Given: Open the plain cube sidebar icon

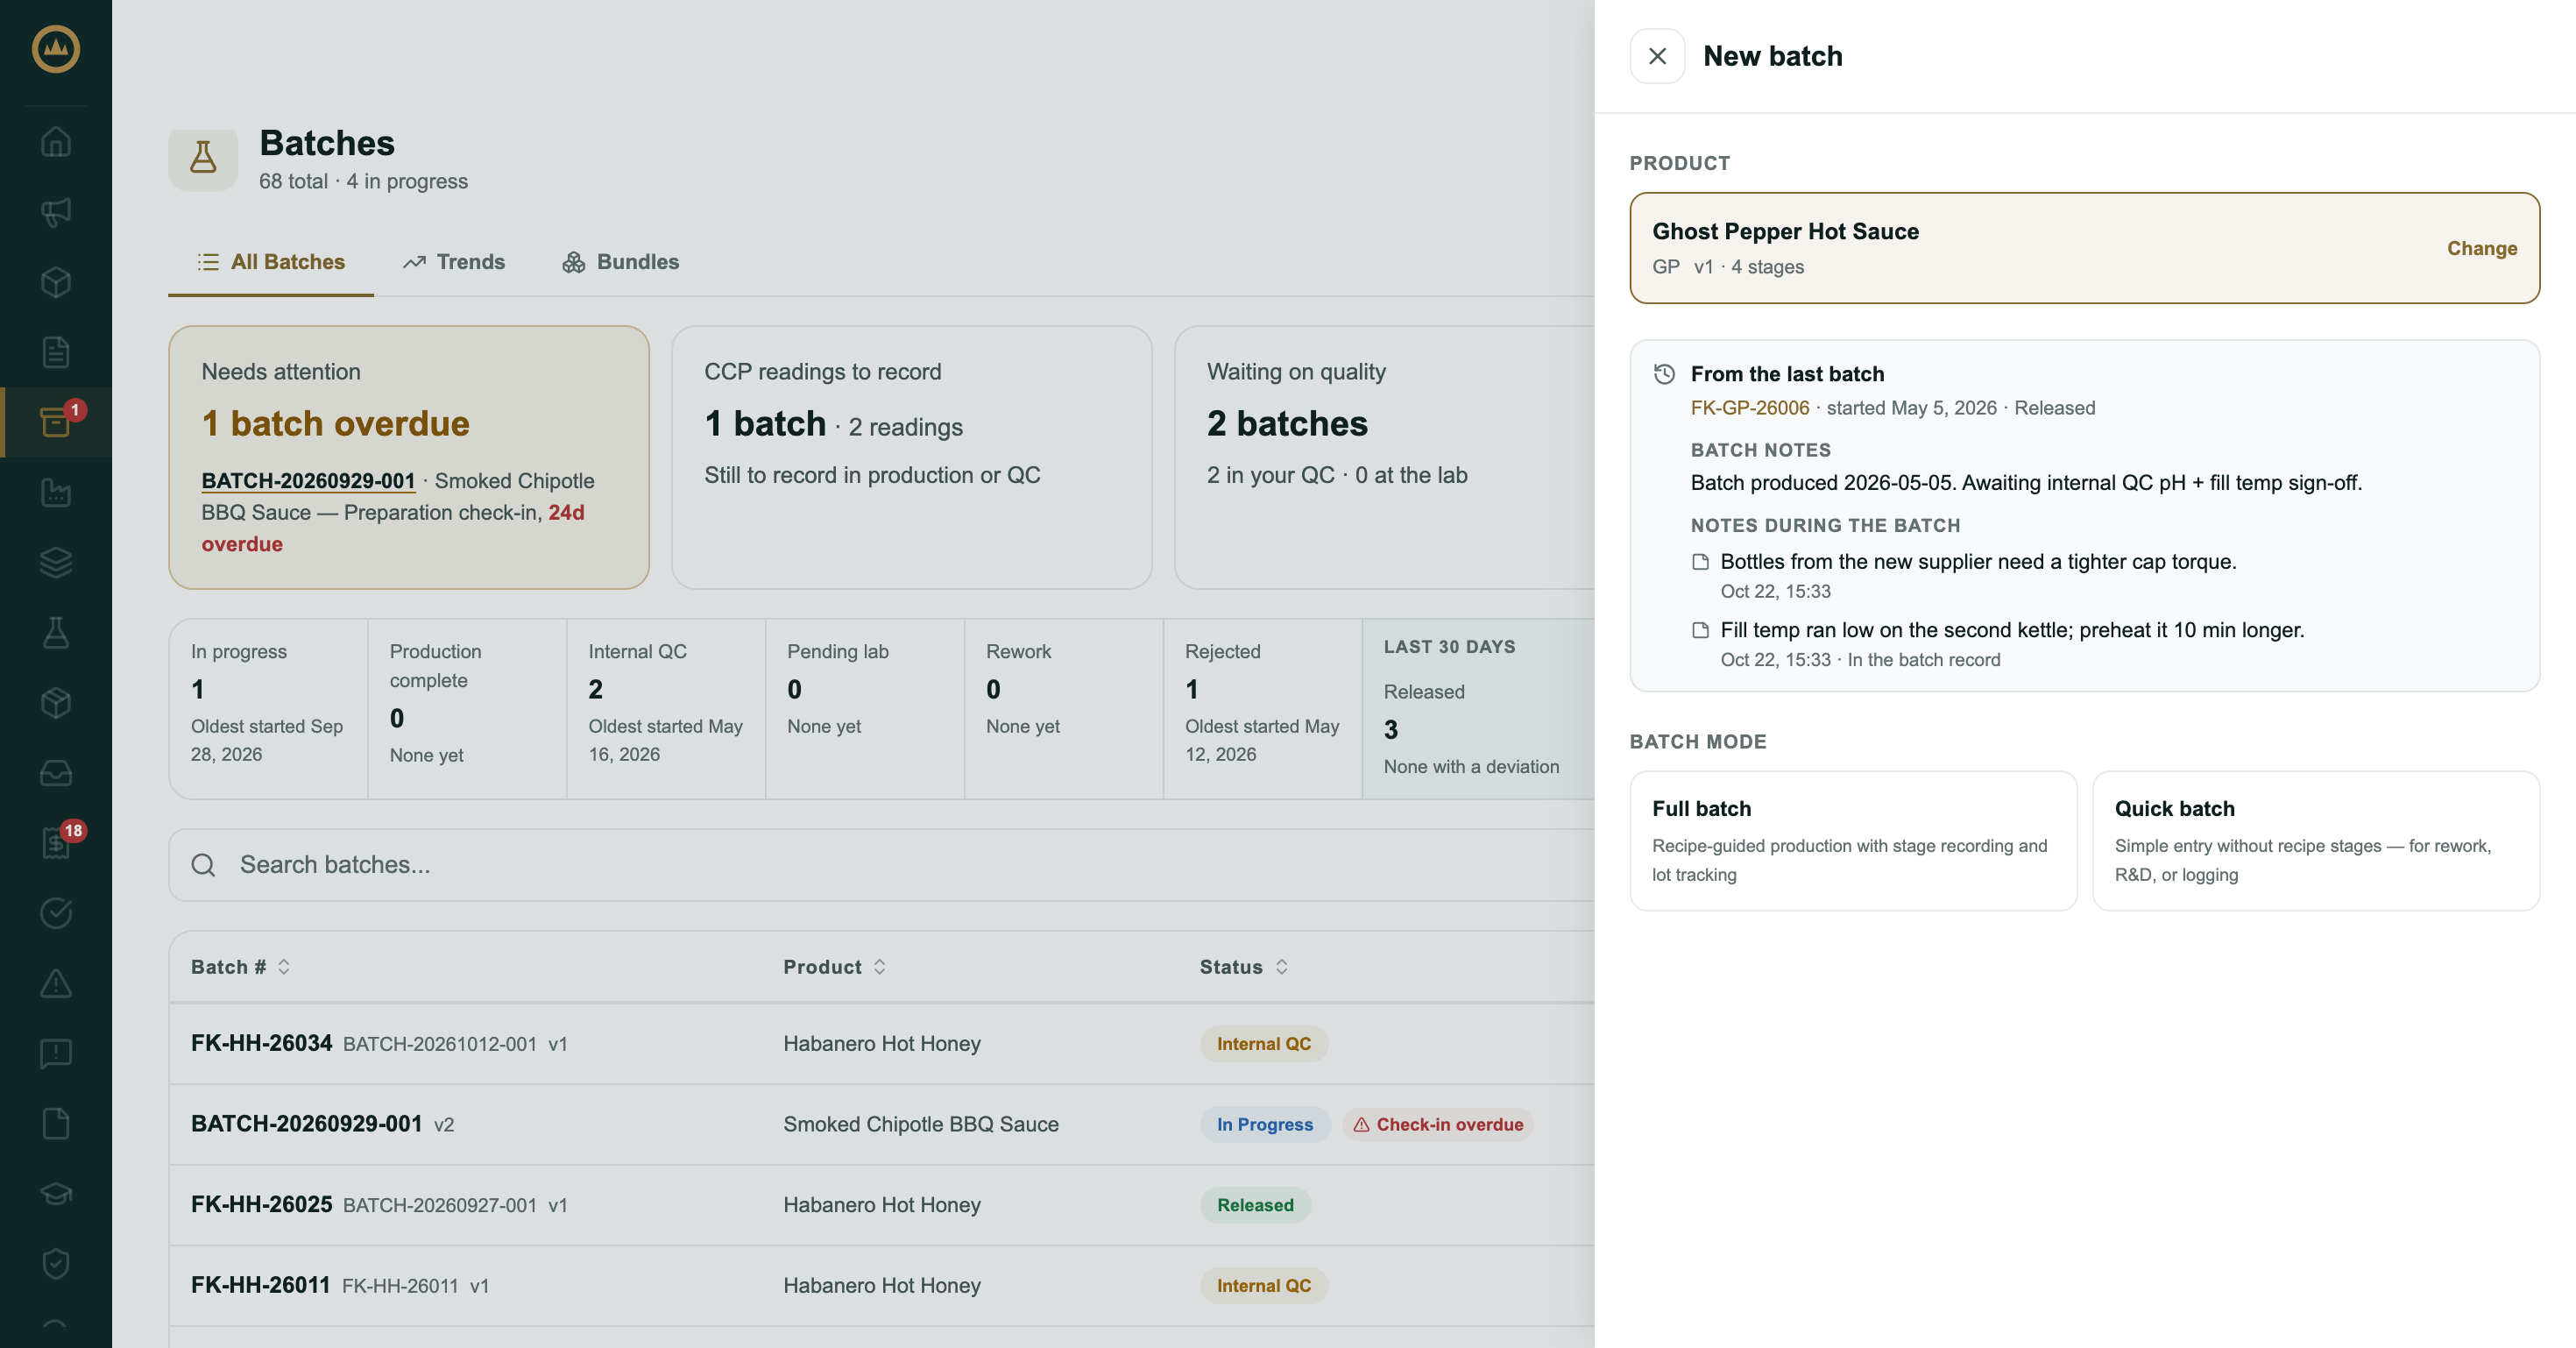Looking at the screenshot, I should point(56,282).
